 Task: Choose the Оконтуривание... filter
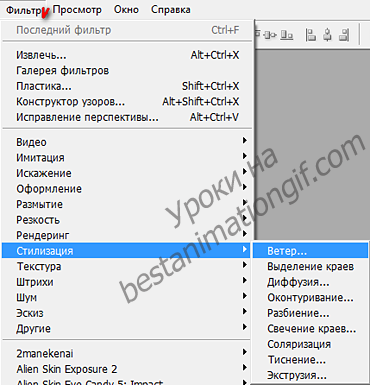click(310, 298)
